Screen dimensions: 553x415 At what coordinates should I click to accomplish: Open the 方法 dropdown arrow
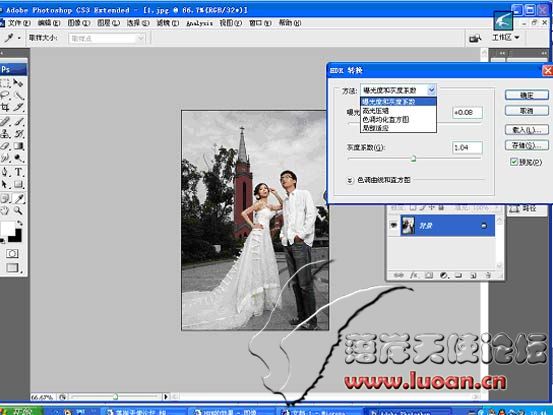(432, 90)
